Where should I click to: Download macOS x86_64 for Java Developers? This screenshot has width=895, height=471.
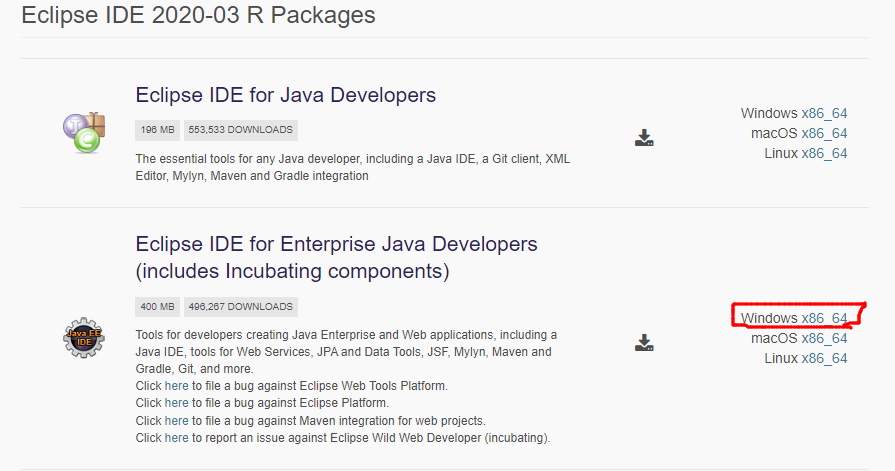824,133
